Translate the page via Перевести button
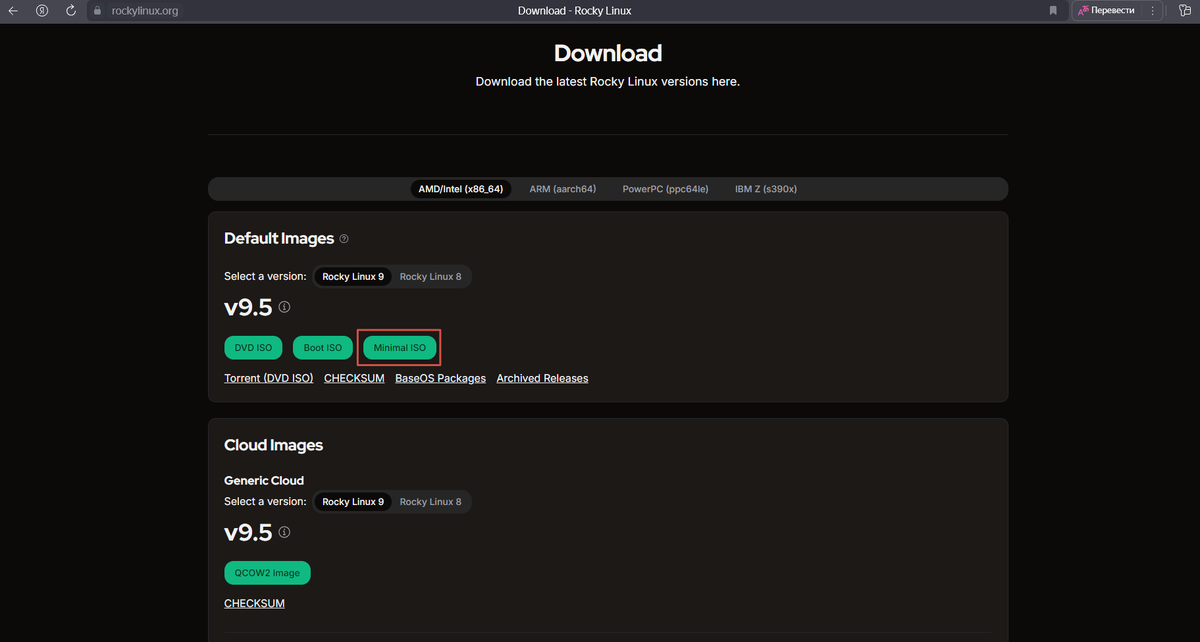1200x642 pixels. point(1107,11)
